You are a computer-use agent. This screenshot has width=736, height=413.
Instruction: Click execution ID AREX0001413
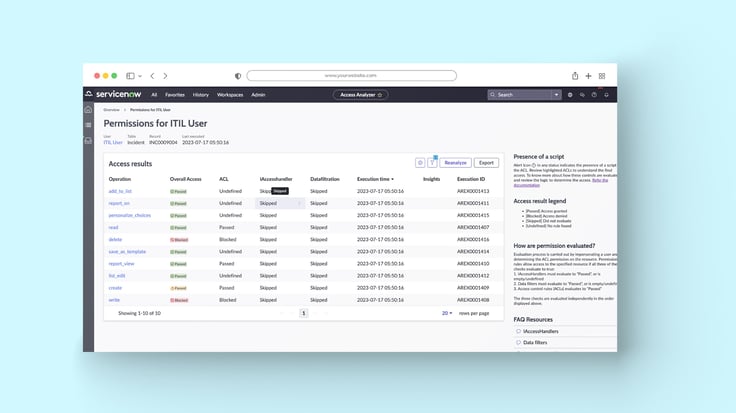[x=473, y=191]
